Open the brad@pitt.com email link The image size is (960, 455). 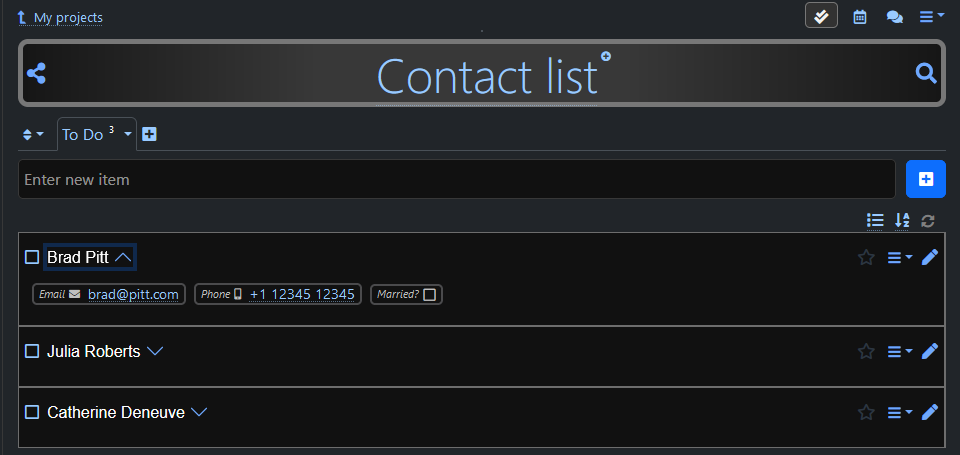coord(133,294)
